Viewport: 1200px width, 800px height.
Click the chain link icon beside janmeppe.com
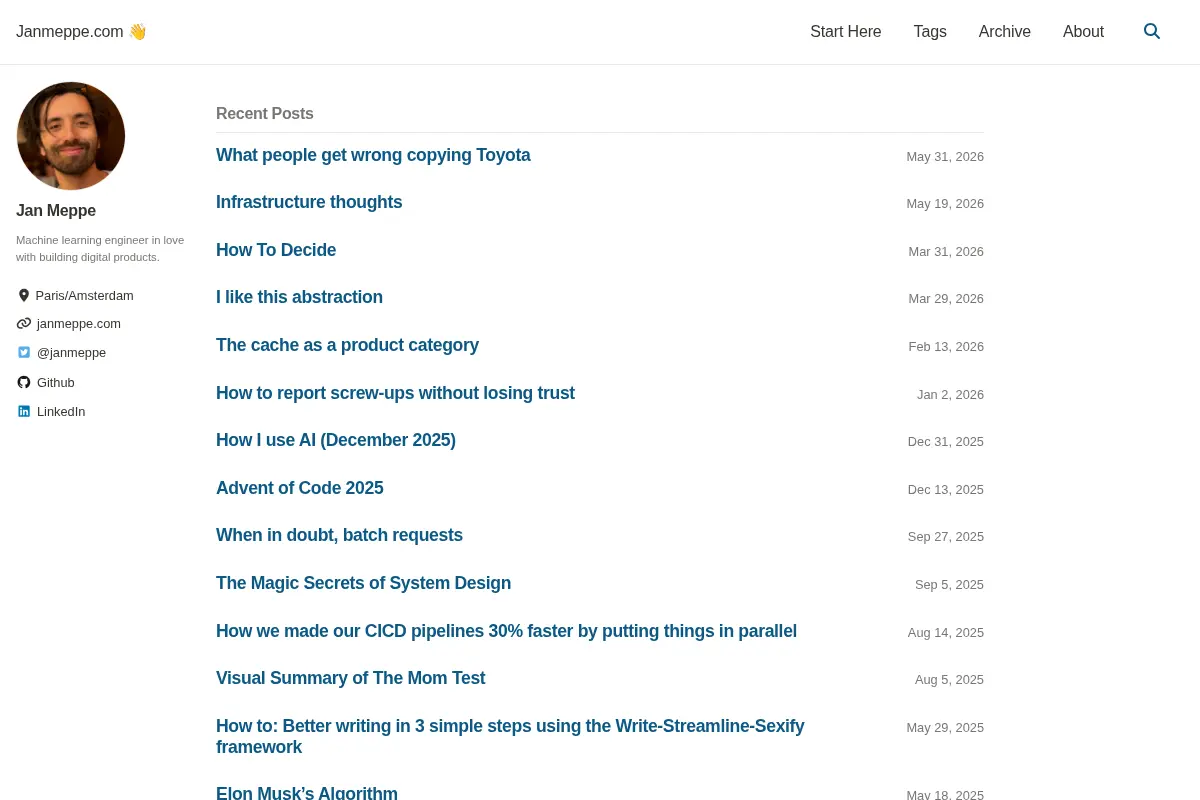(x=24, y=323)
